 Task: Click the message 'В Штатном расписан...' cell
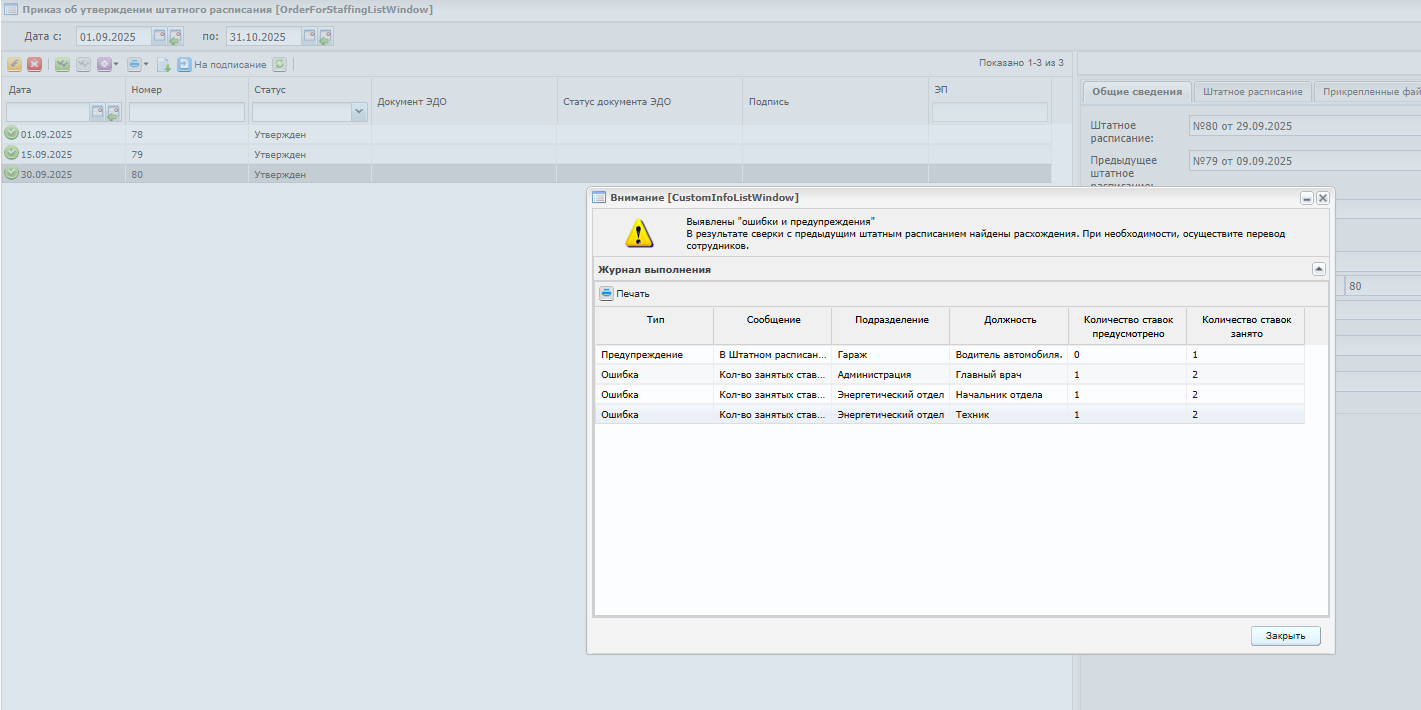pyautogui.click(x=773, y=354)
